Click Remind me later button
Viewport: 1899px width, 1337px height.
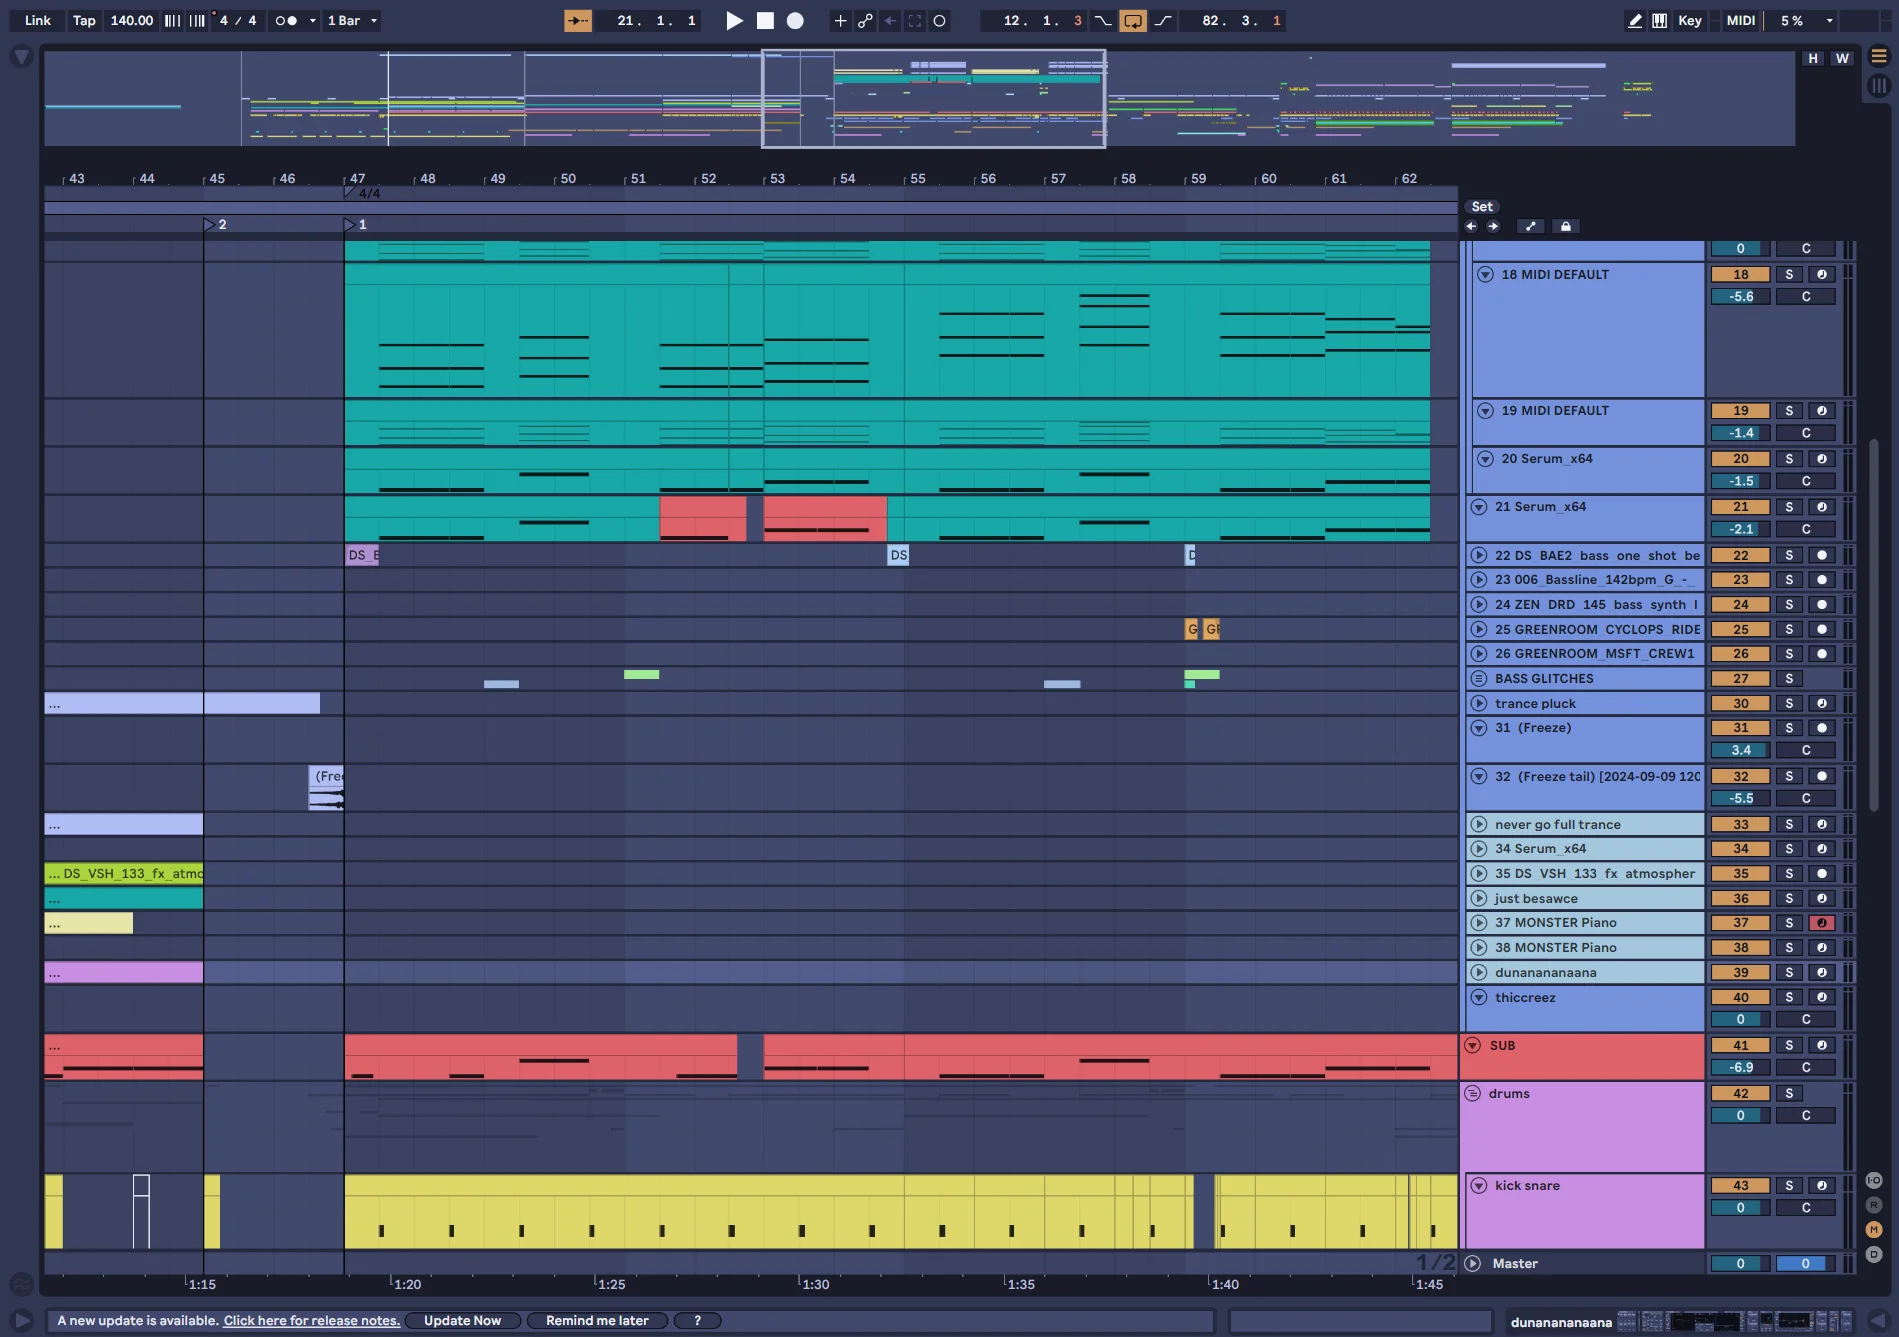pos(597,1320)
